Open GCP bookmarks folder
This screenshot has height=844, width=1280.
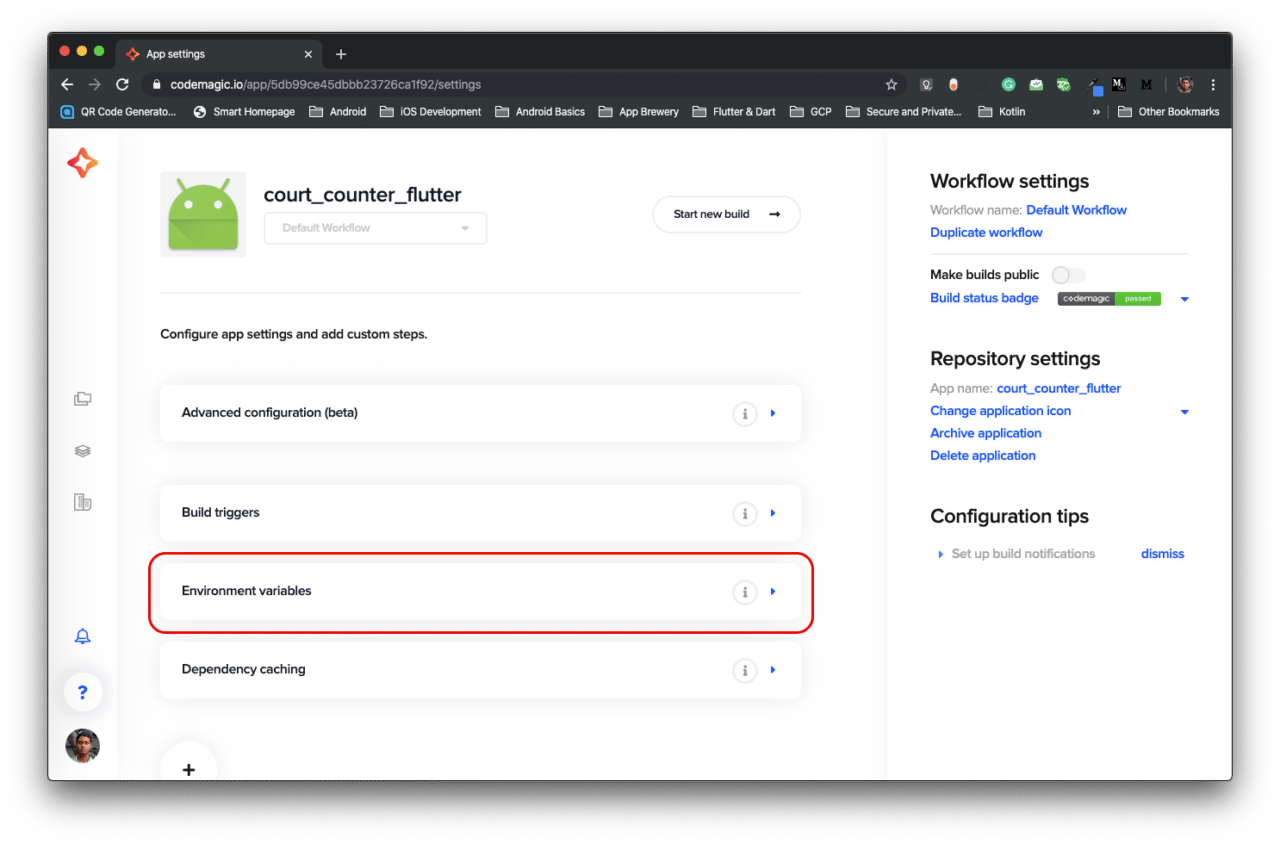pos(811,112)
